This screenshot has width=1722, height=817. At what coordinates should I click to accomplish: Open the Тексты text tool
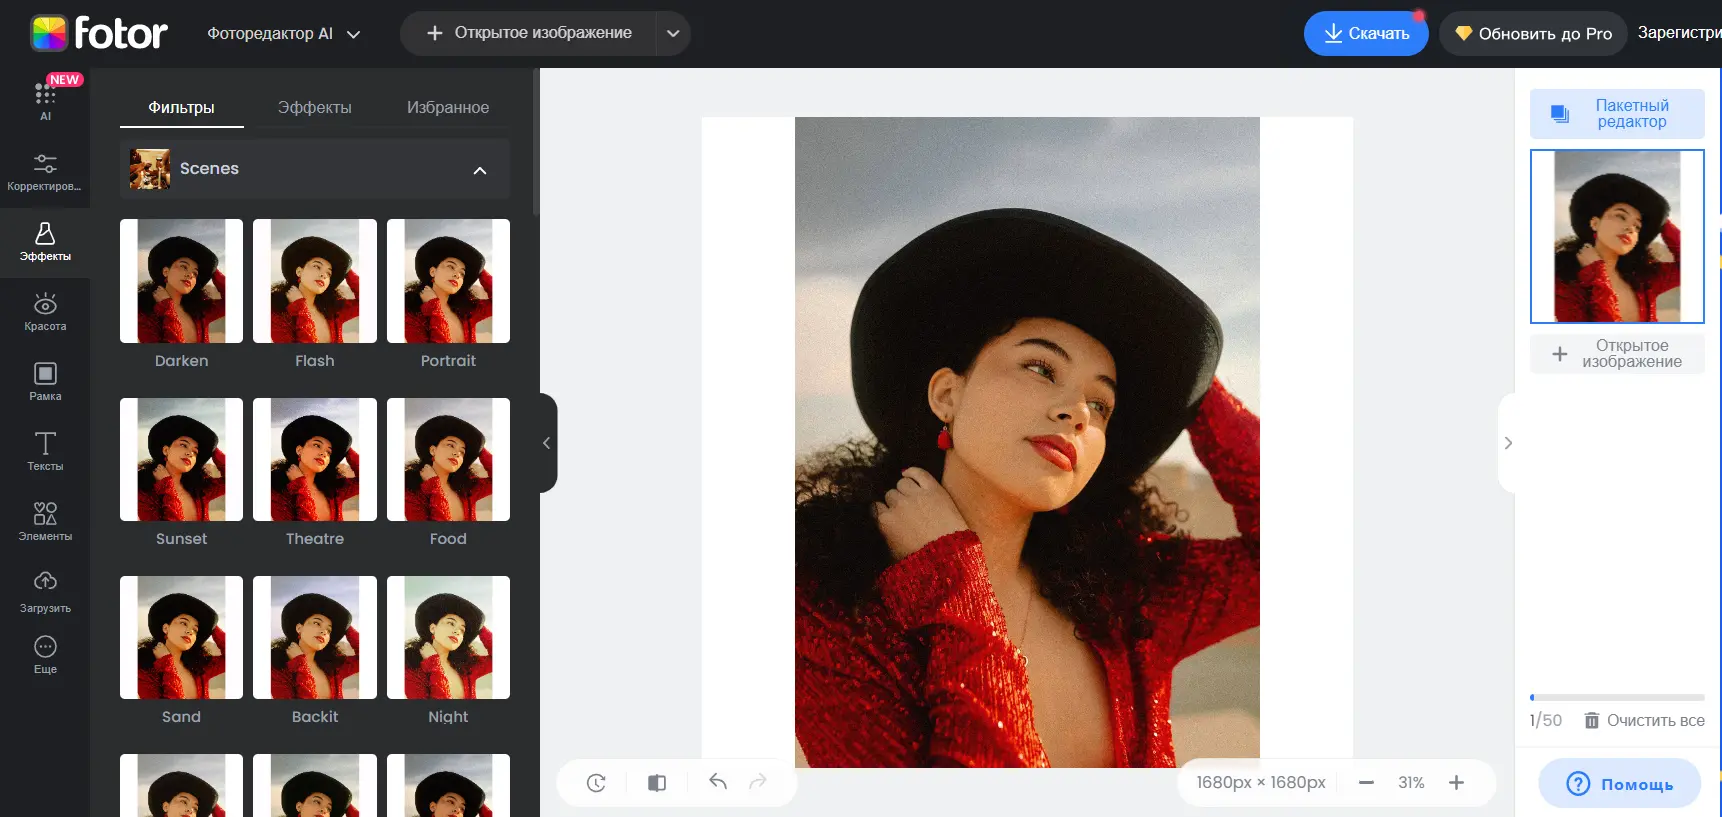45,452
